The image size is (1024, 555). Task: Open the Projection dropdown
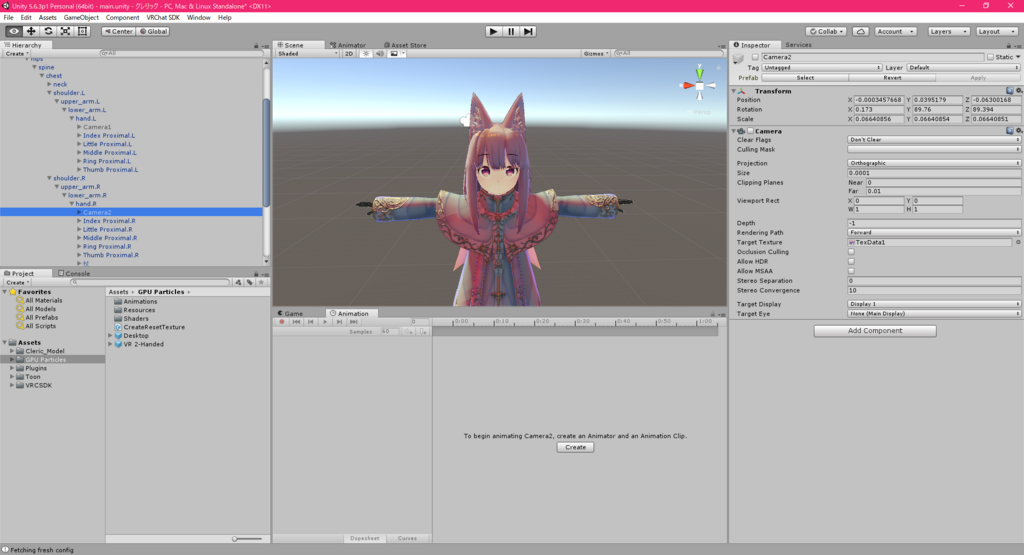tap(934, 163)
